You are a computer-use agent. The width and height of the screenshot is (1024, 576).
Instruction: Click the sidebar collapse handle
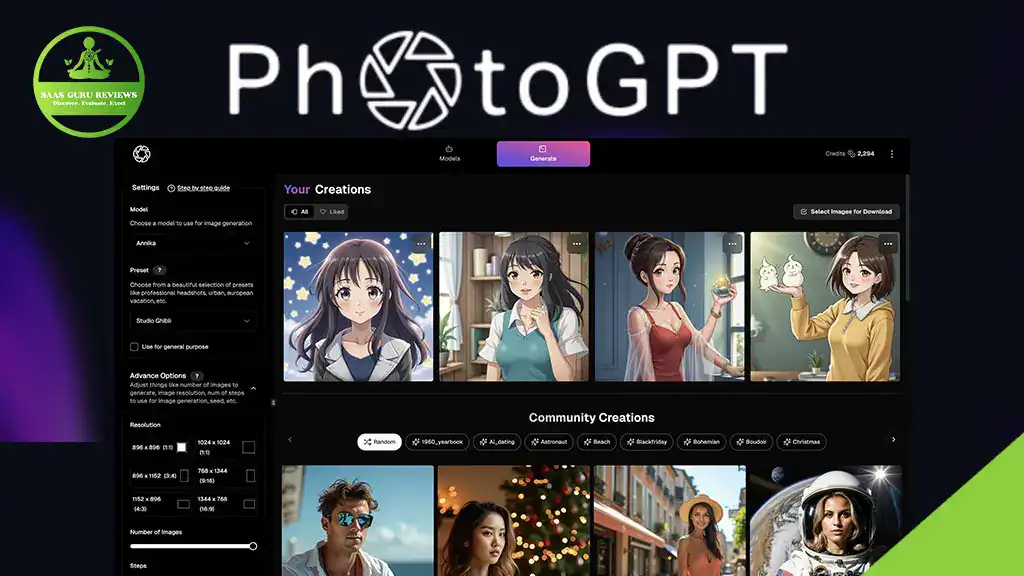[273, 402]
